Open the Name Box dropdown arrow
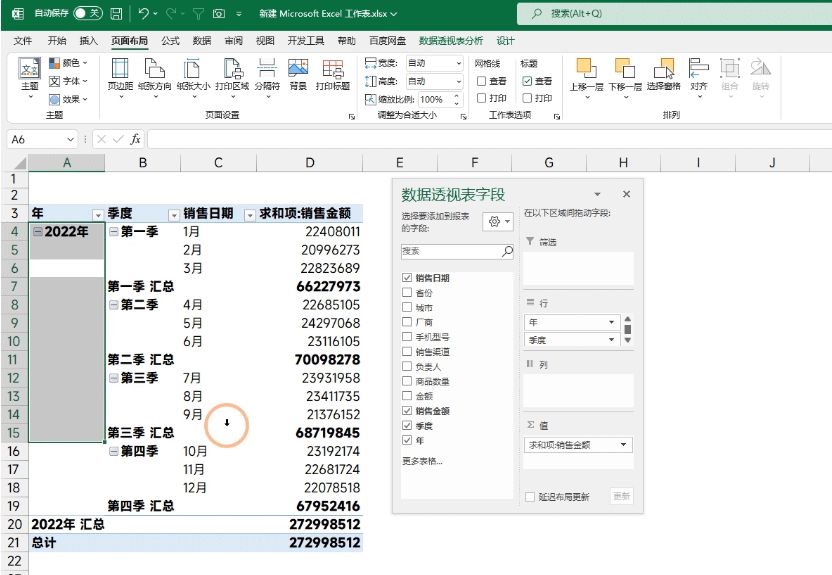The width and height of the screenshot is (832, 575). (70, 139)
